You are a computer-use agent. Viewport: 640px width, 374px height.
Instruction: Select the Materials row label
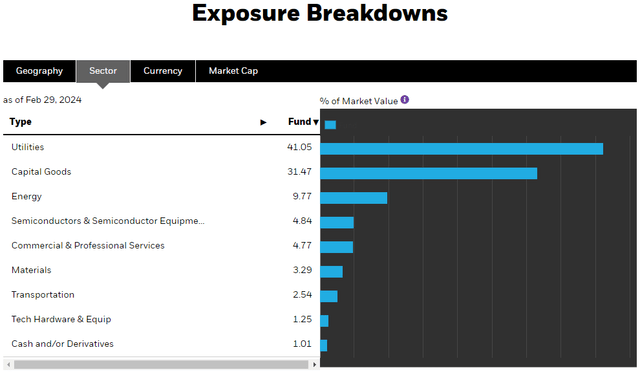click(x=31, y=270)
